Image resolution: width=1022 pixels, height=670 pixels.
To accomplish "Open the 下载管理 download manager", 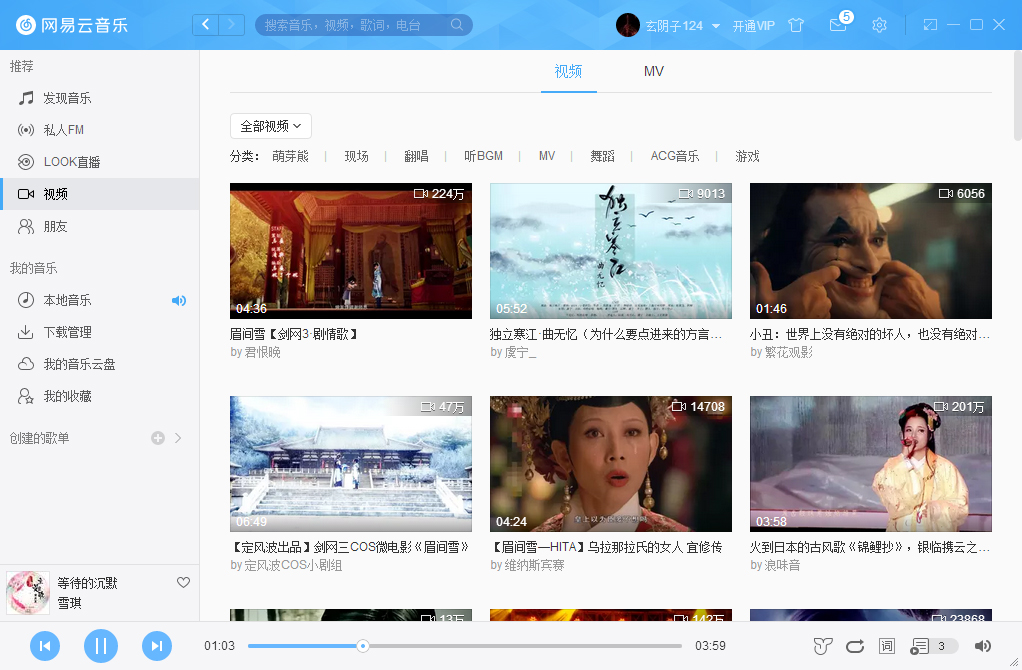I will [70, 331].
